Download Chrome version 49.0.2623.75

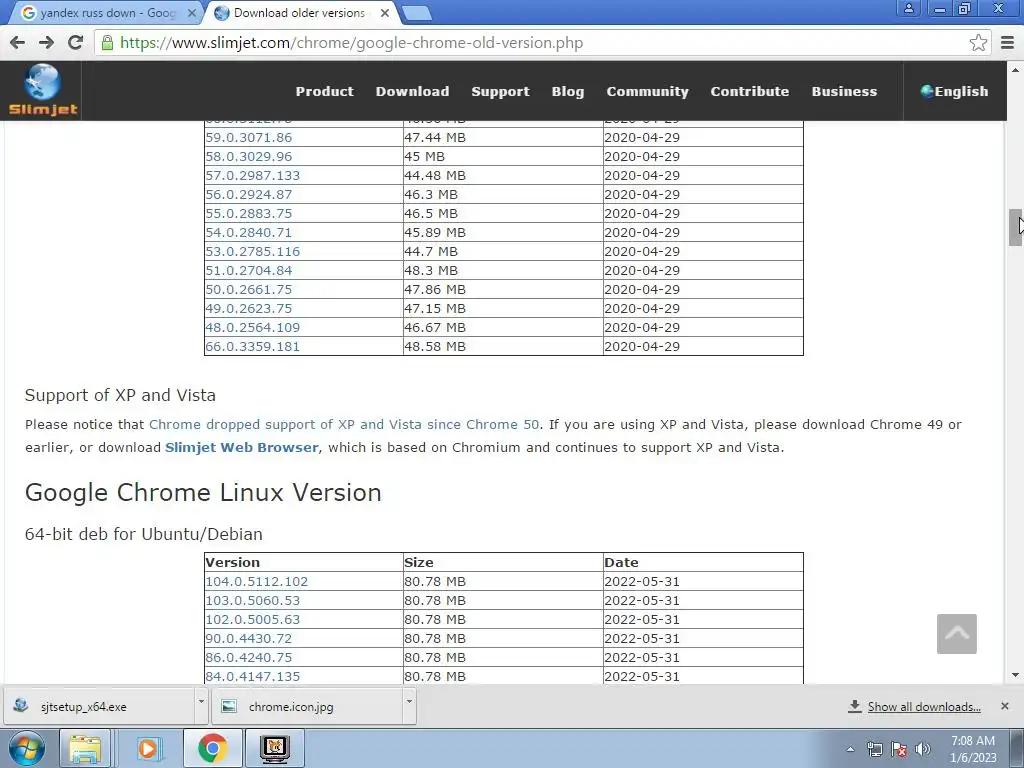pyautogui.click(x=249, y=308)
